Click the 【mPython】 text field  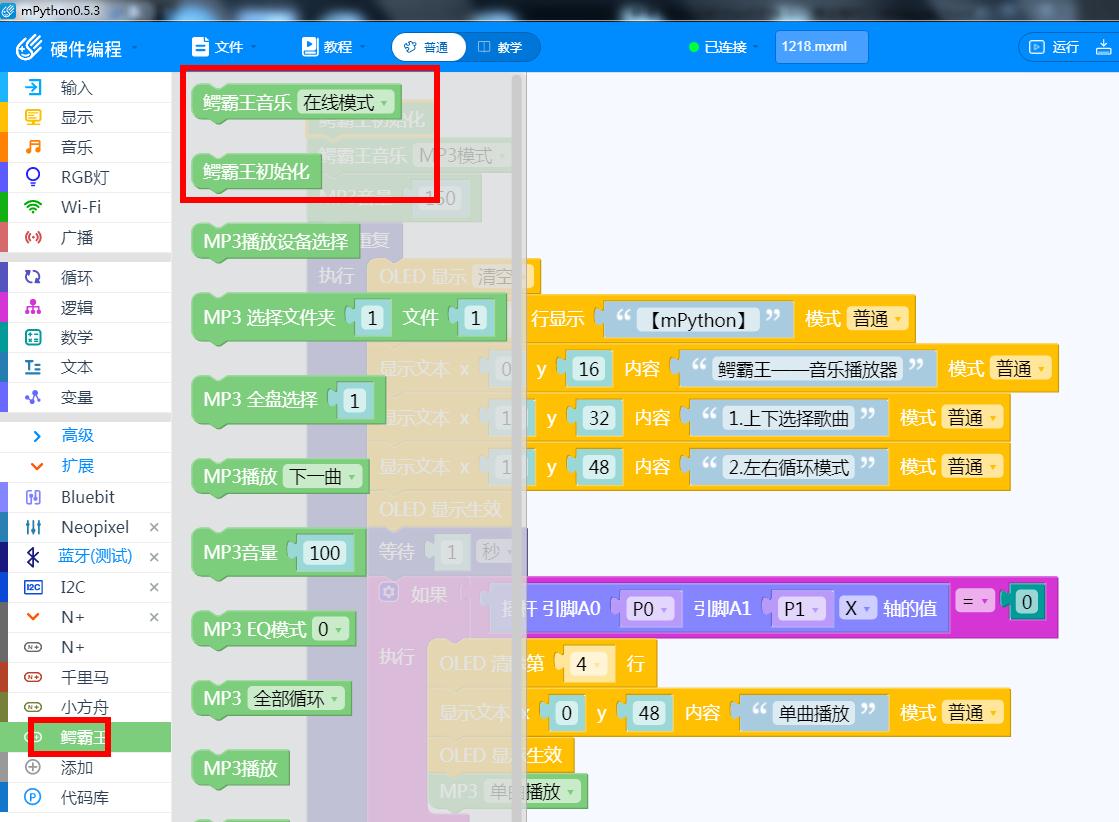pyautogui.click(x=697, y=320)
